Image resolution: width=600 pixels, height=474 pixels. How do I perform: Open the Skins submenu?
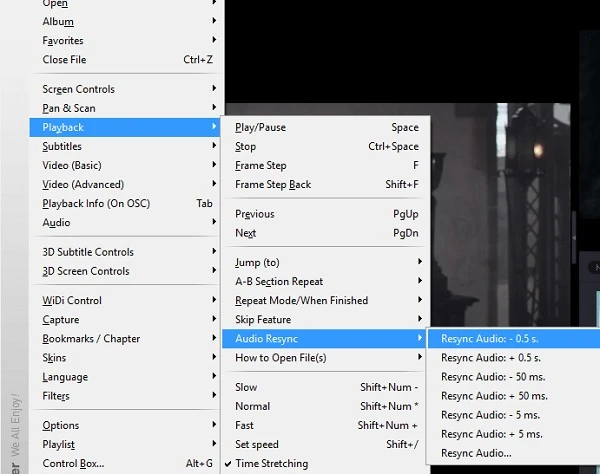(x=124, y=358)
